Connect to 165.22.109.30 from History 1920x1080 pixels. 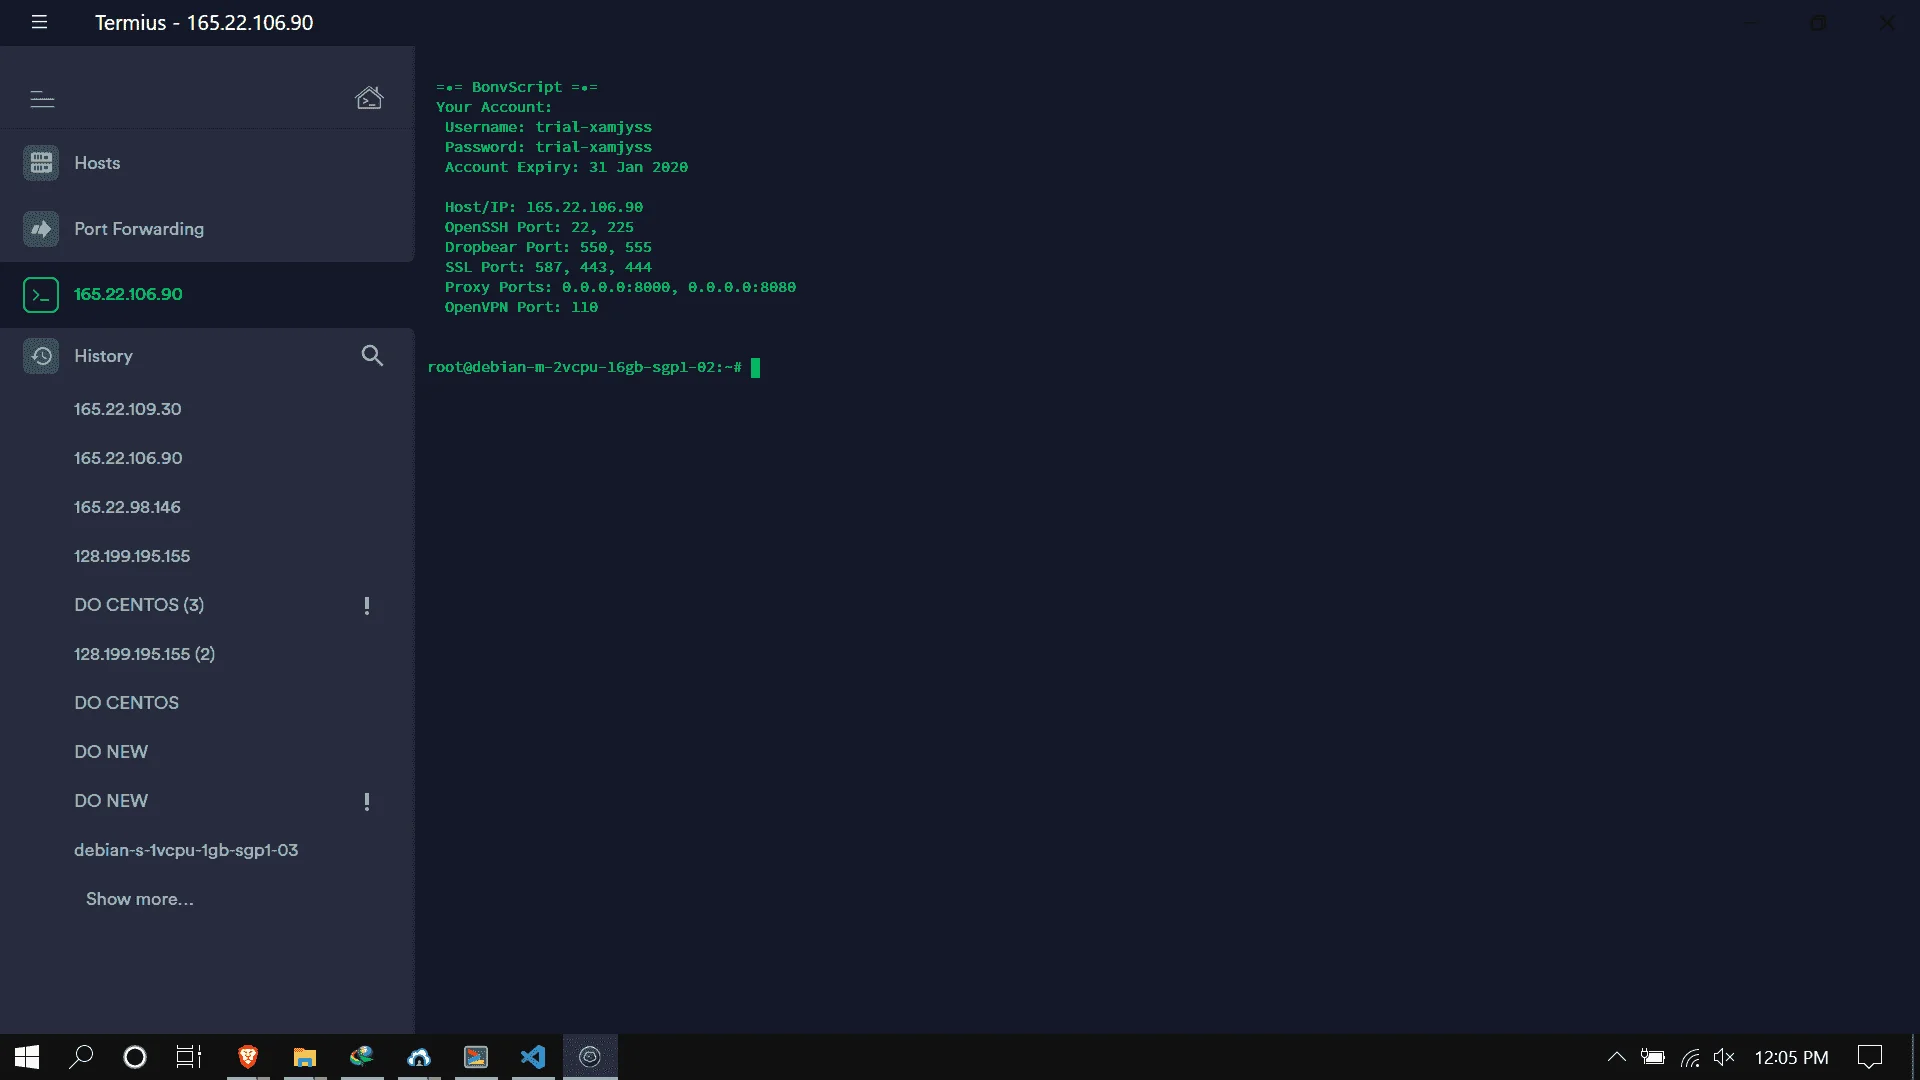[128, 409]
